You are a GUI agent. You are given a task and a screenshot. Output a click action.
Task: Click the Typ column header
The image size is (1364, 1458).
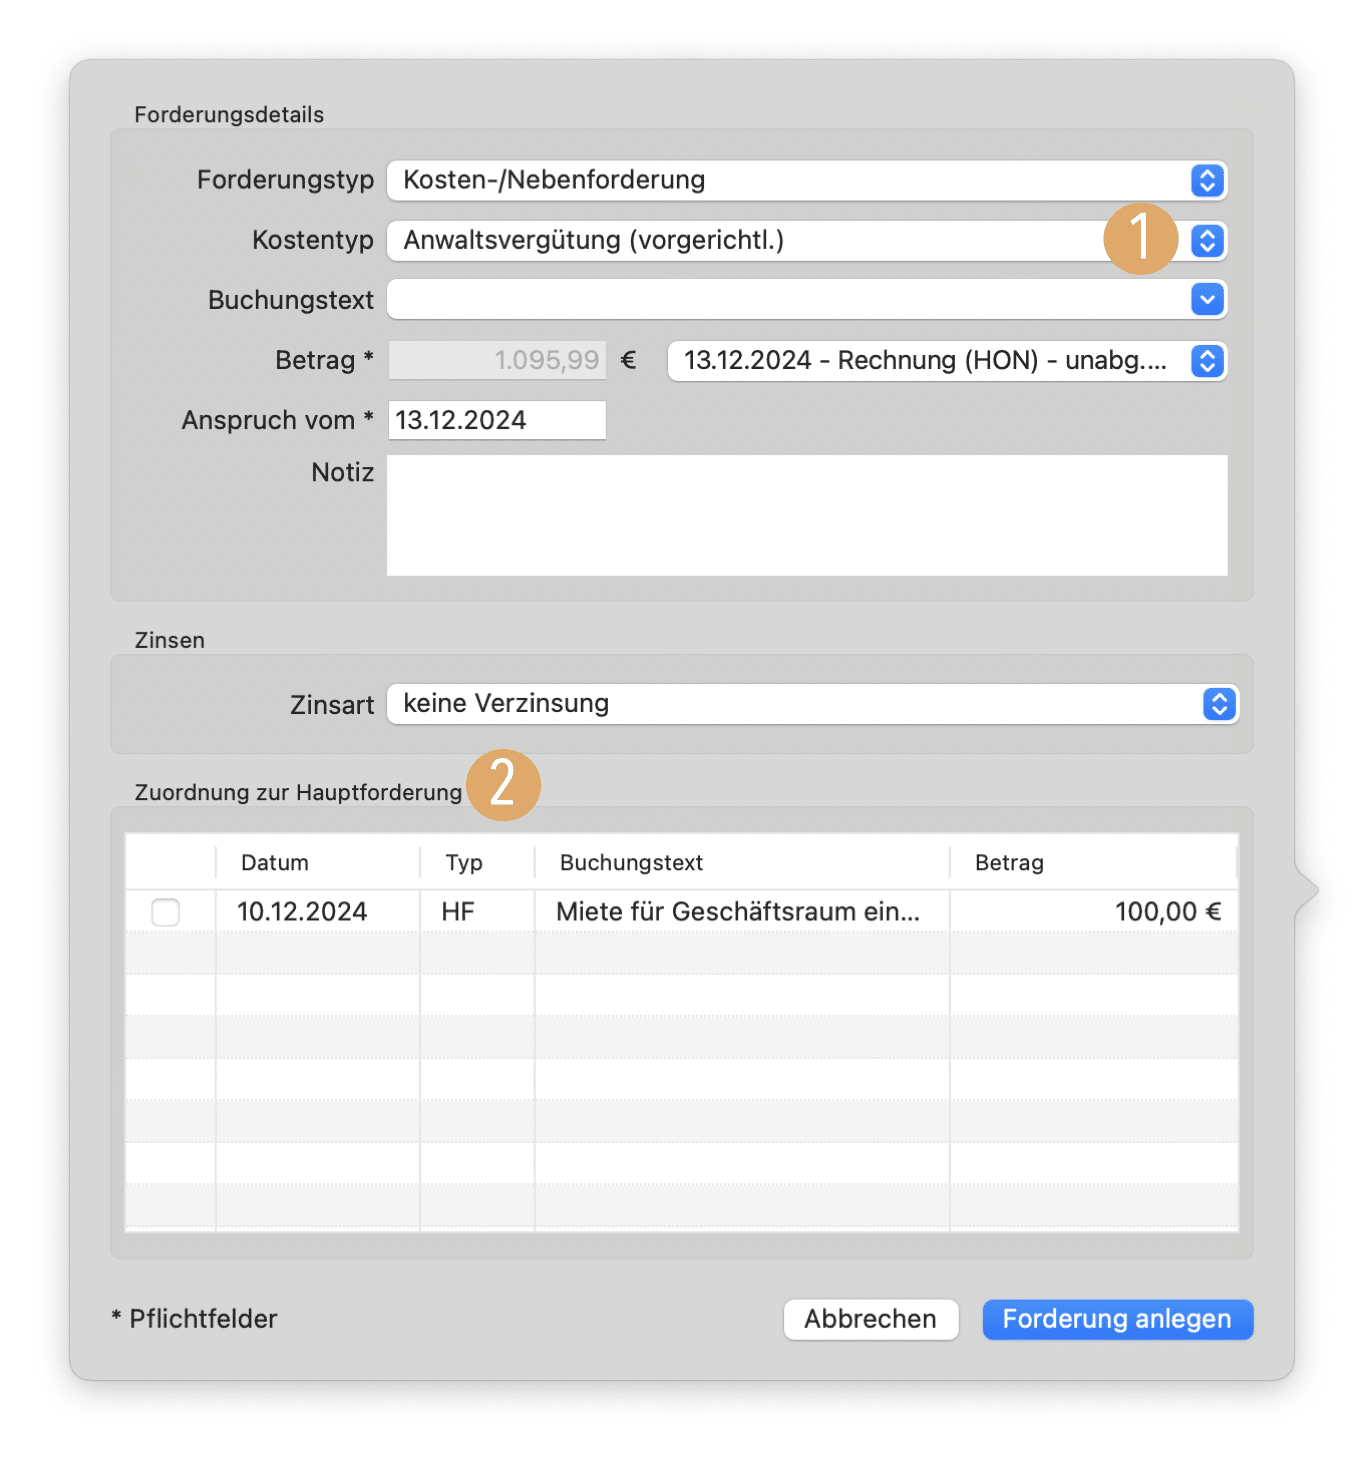click(478, 863)
